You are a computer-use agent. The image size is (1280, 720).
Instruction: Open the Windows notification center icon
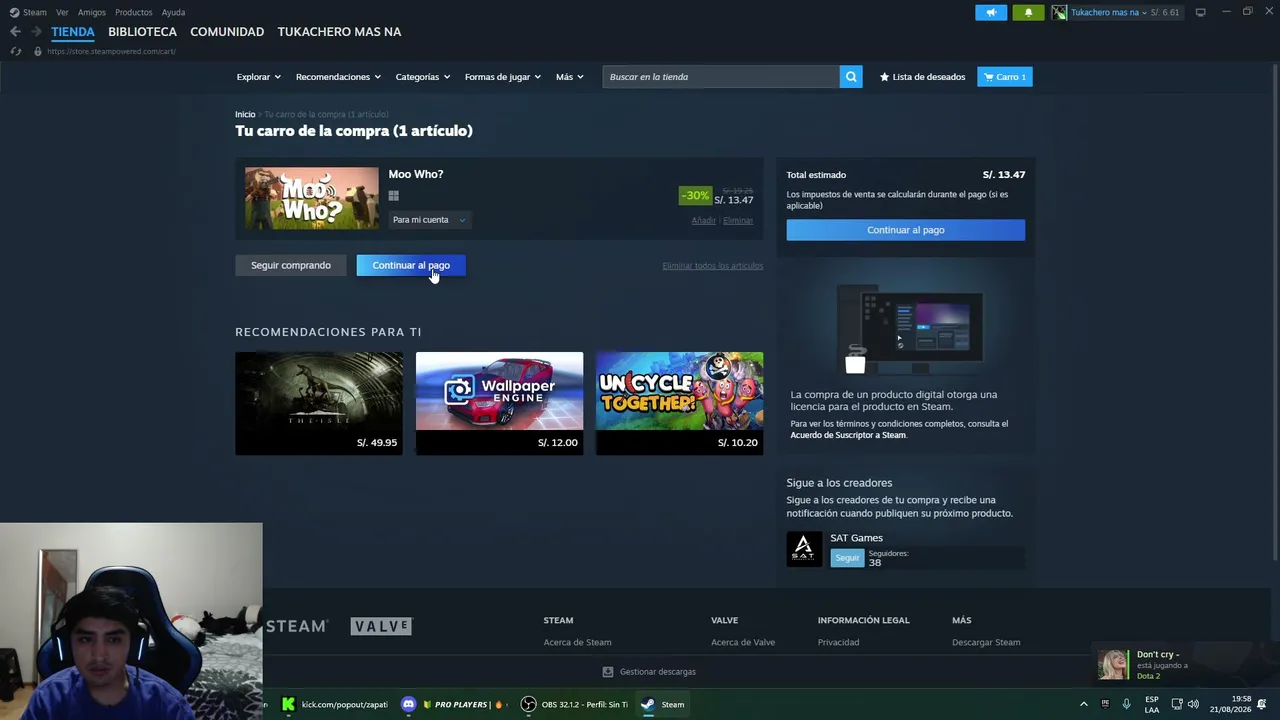1262,704
